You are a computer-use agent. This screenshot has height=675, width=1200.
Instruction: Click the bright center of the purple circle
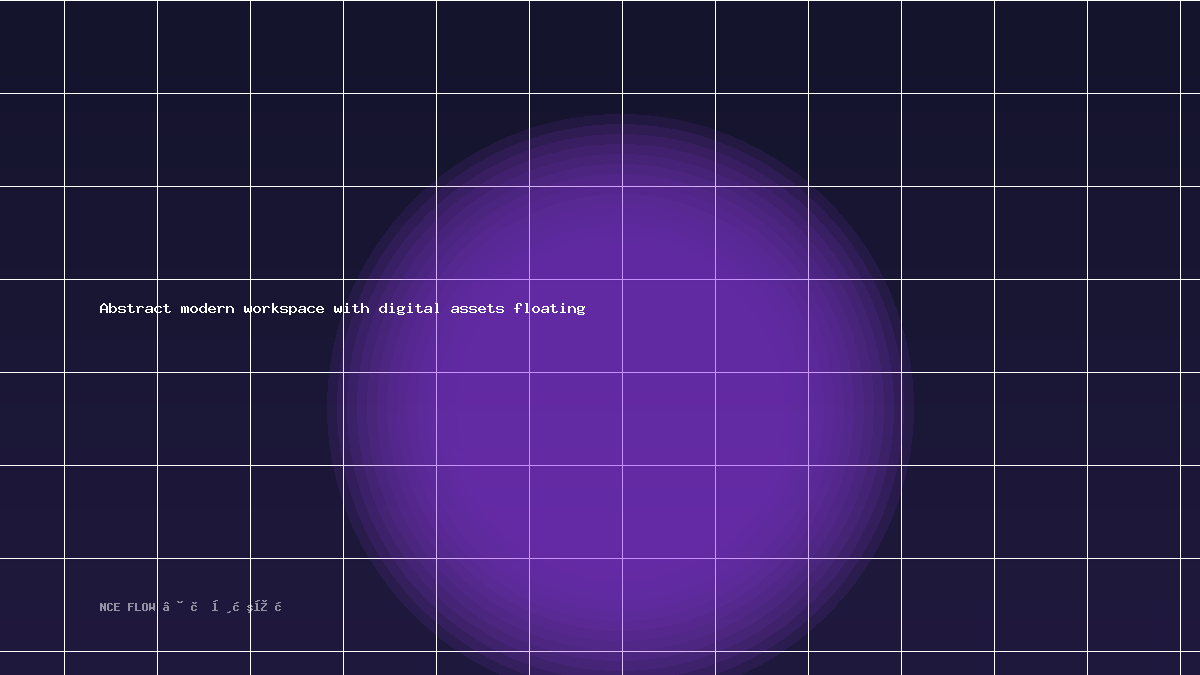[620, 407]
